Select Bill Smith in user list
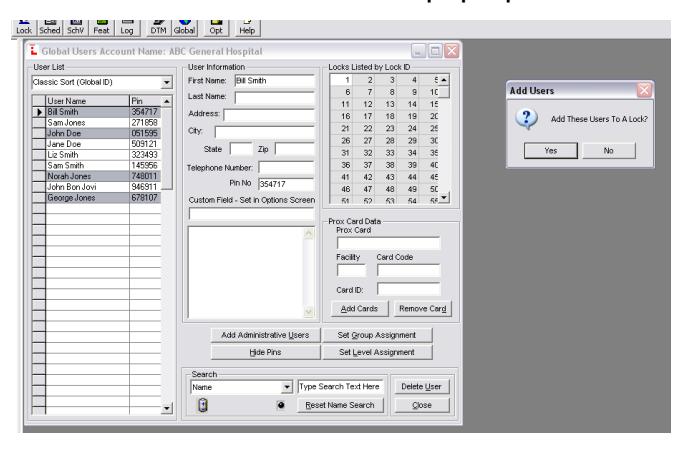The height and width of the screenshot is (451, 685). pos(96,112)
